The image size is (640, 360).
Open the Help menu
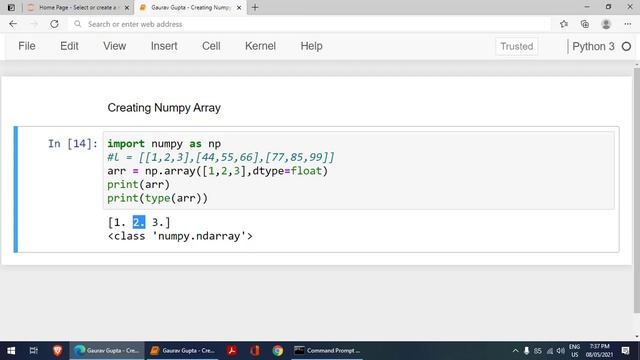pyautogui.click(x=311, y=46)
